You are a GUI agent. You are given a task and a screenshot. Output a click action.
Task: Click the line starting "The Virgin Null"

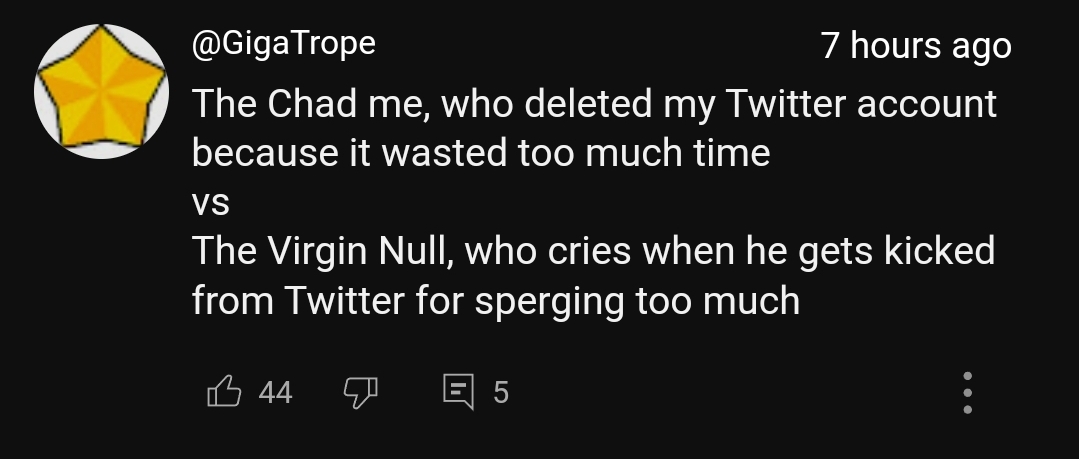[593, 251]
